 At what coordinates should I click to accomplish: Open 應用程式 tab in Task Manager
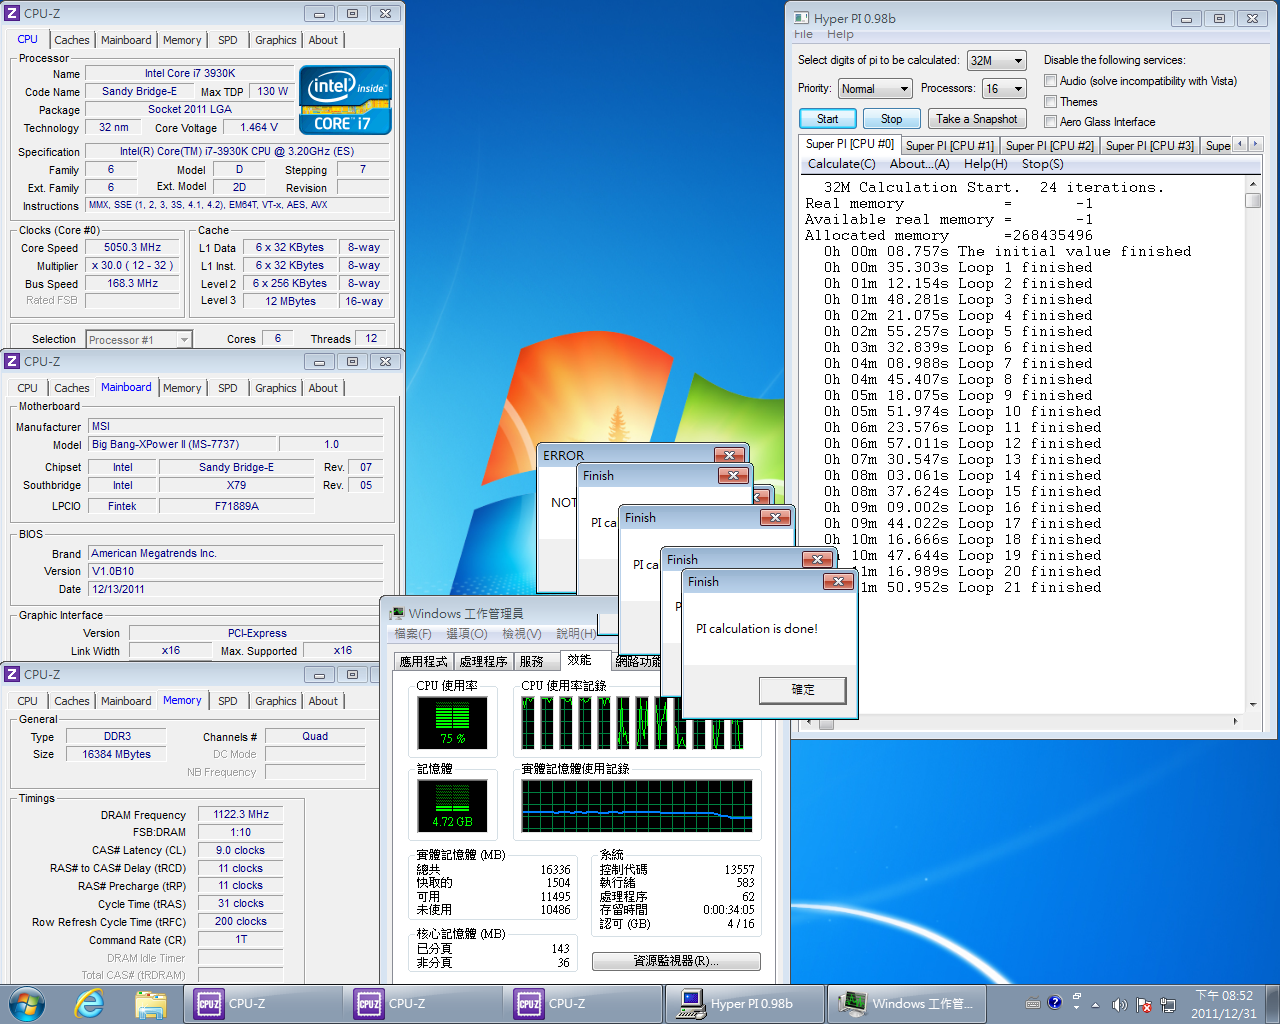pyautogui.click(x=424, y=662)
